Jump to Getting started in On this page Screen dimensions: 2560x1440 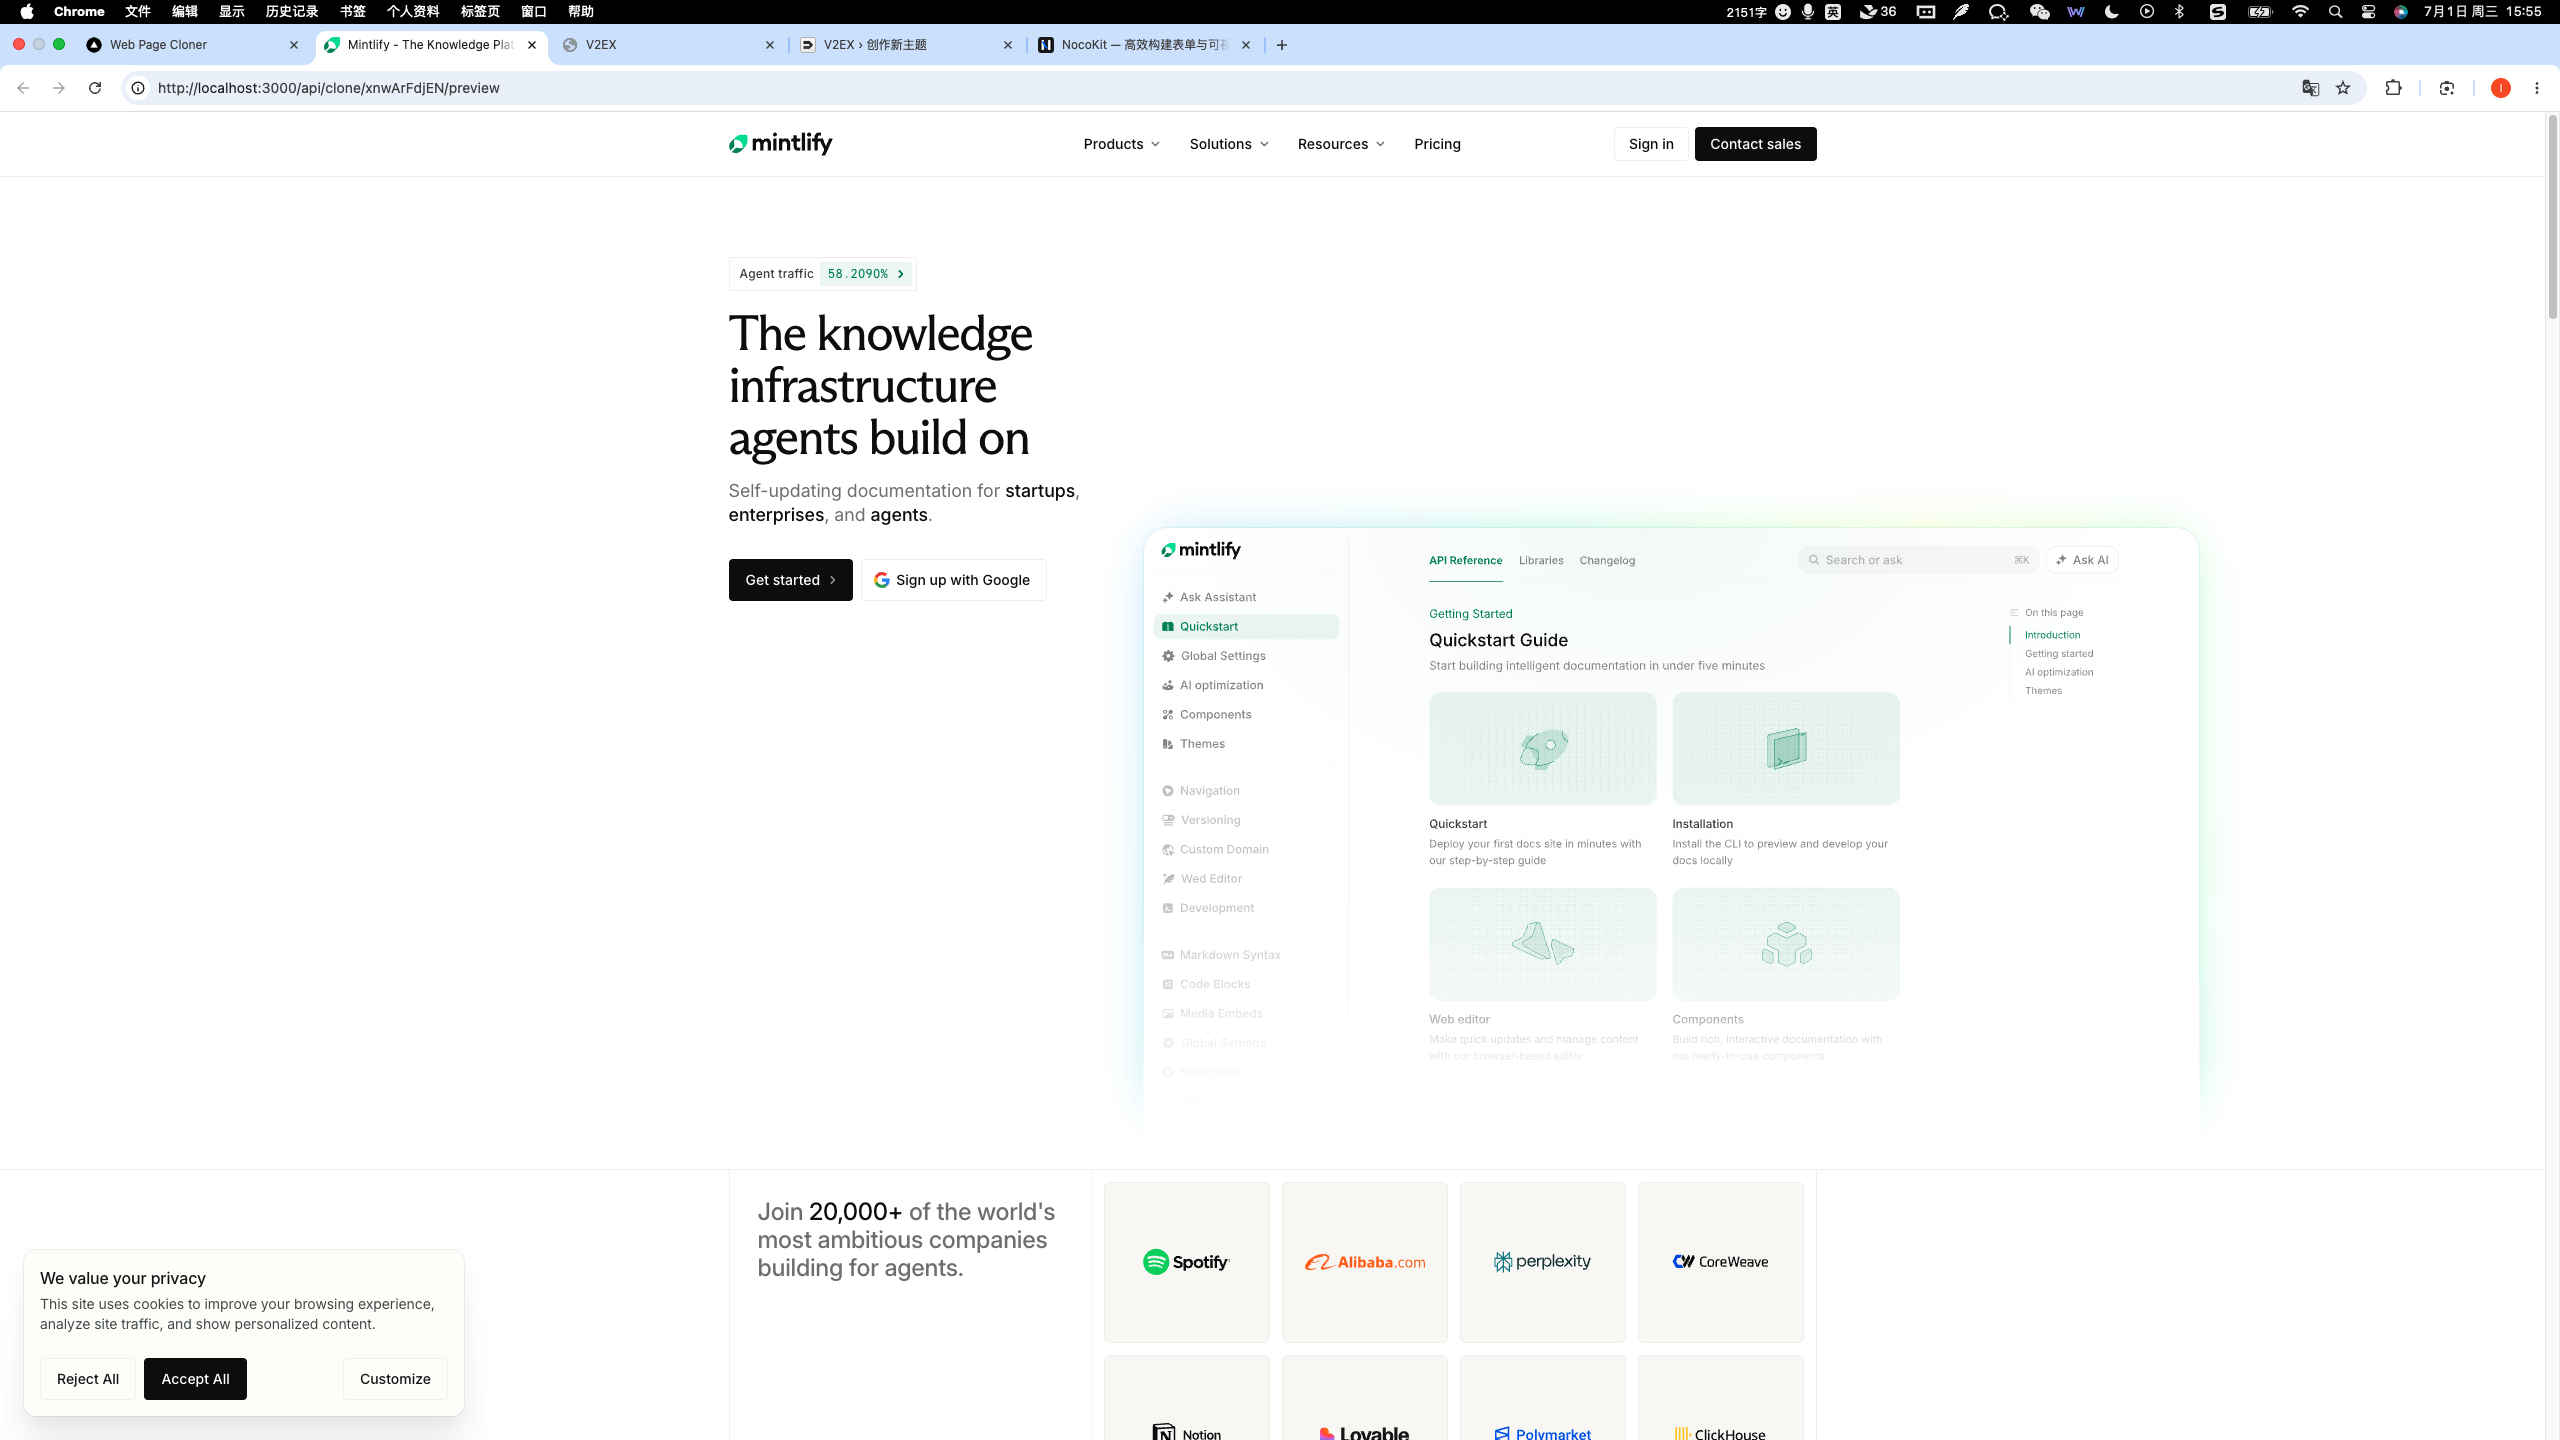tap(2058, 654)
